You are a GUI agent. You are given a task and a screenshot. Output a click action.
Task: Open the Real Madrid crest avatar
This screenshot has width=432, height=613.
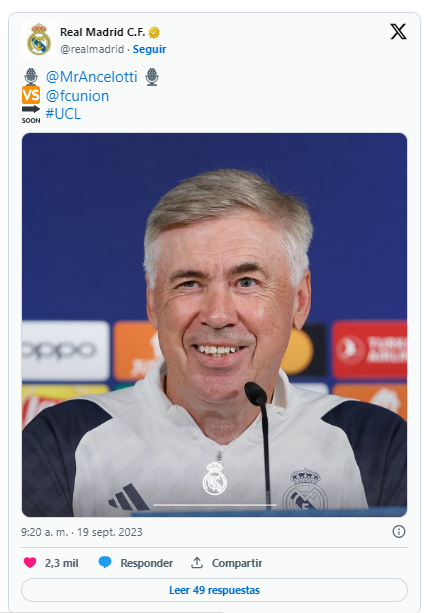pyautogui.click(x=39, y=39)
